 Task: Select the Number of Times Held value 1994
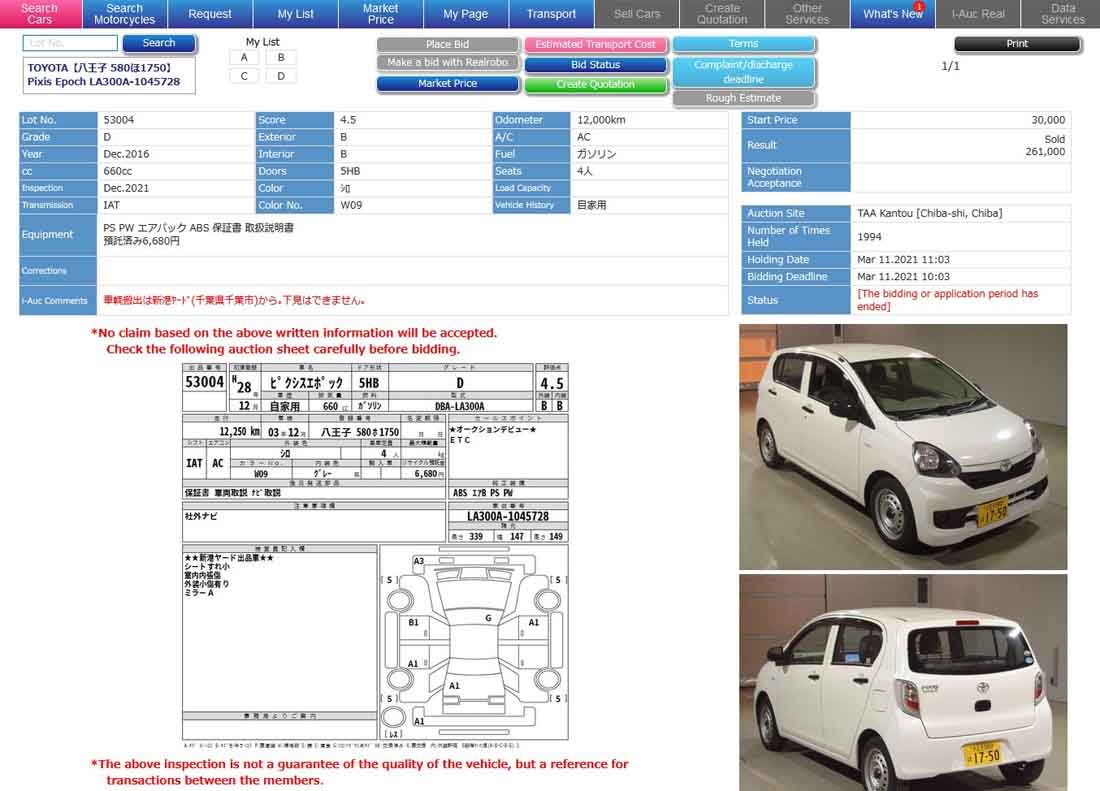click(869, 237)
